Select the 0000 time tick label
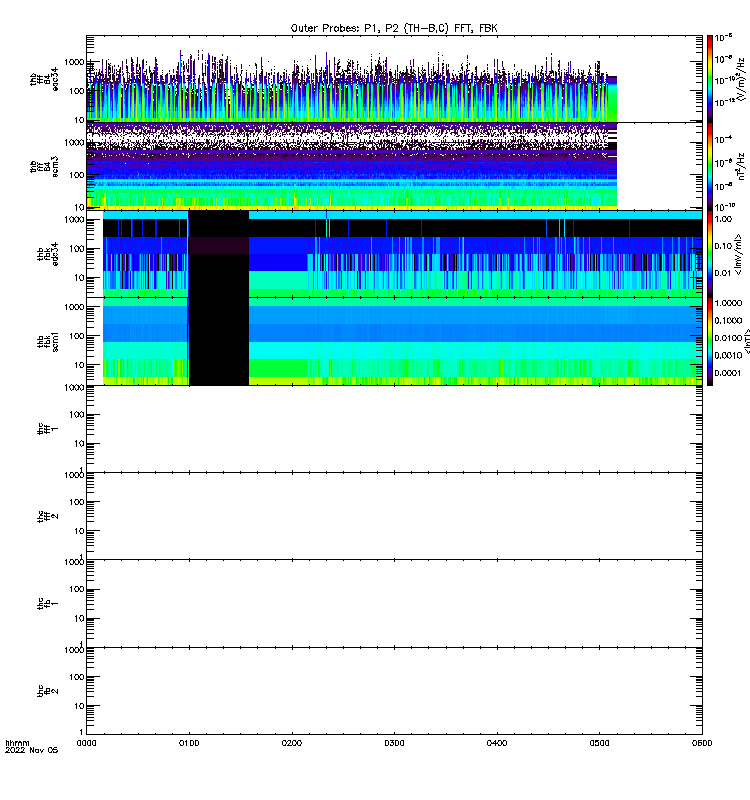Screen dimensions: 750x800 (x=86, y=743)
